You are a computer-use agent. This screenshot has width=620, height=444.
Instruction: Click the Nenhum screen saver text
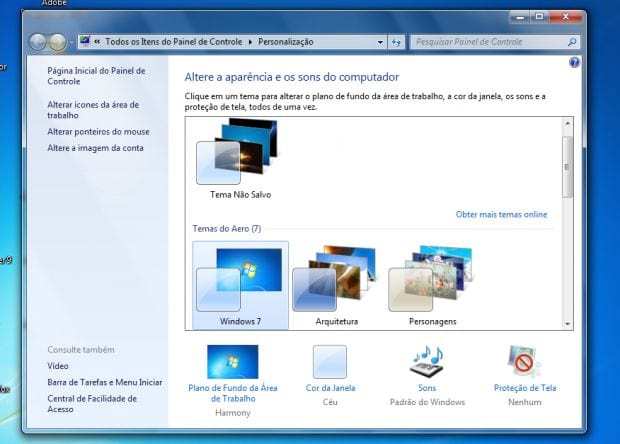(x=525, y=402)
